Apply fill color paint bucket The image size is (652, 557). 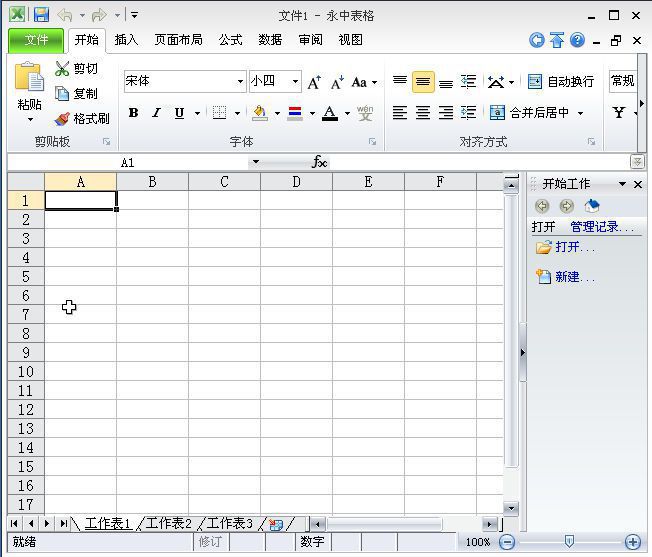coord(260,113)
